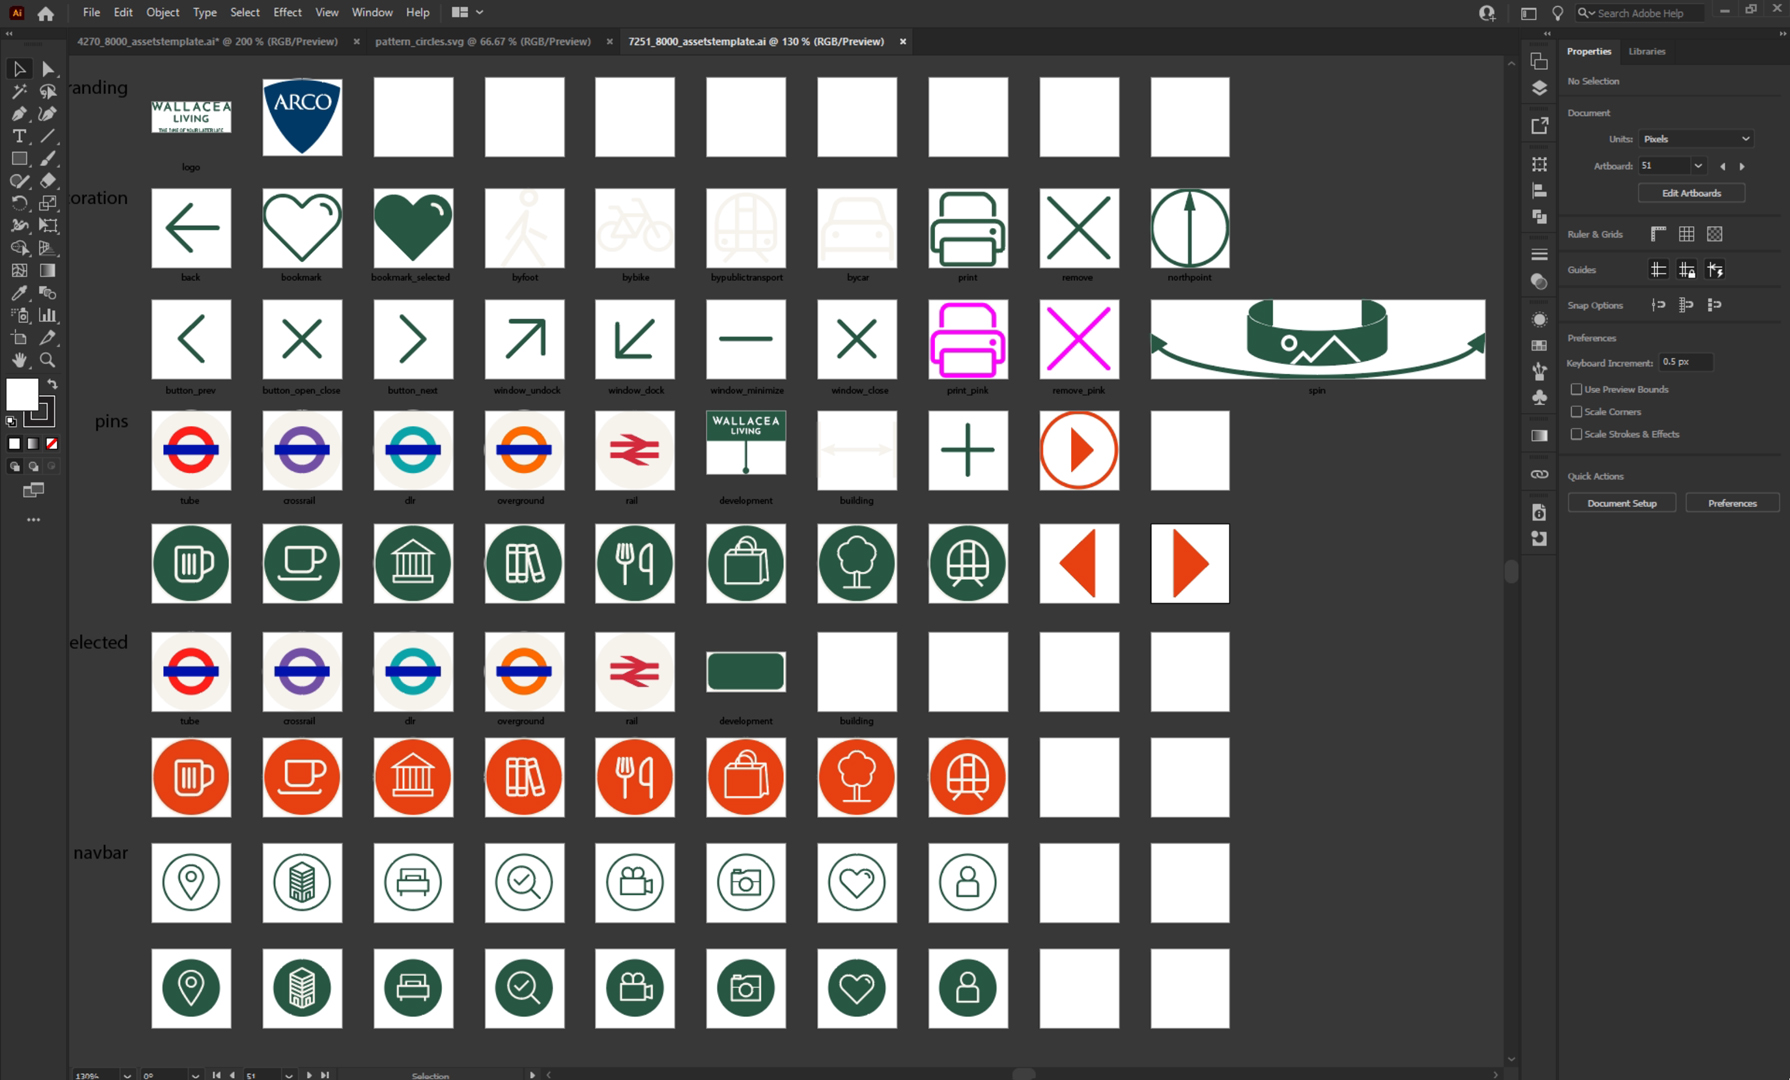Choose the Eyedropper tool
This screenshot has height=1080, width=1790.
click(x=19, y=293)
